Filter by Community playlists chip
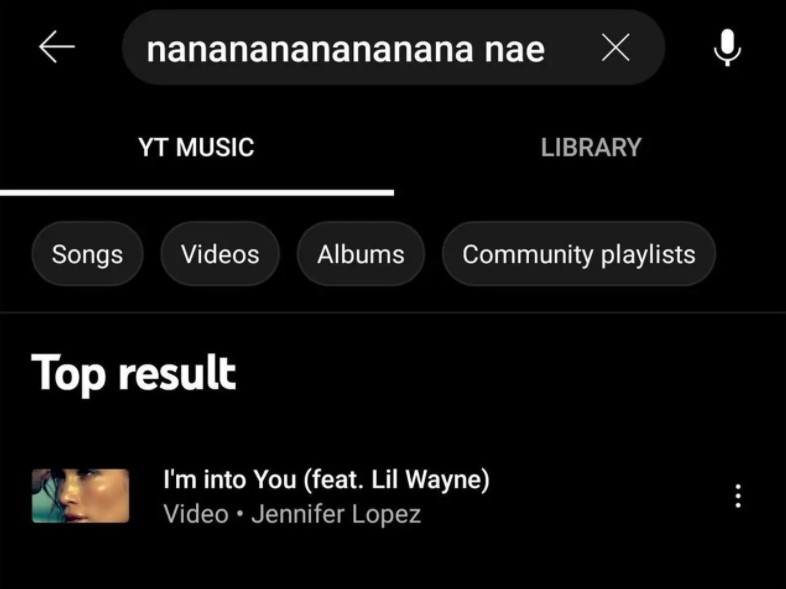This screenshot has height=589, width=786. click(x=578, y=254)
